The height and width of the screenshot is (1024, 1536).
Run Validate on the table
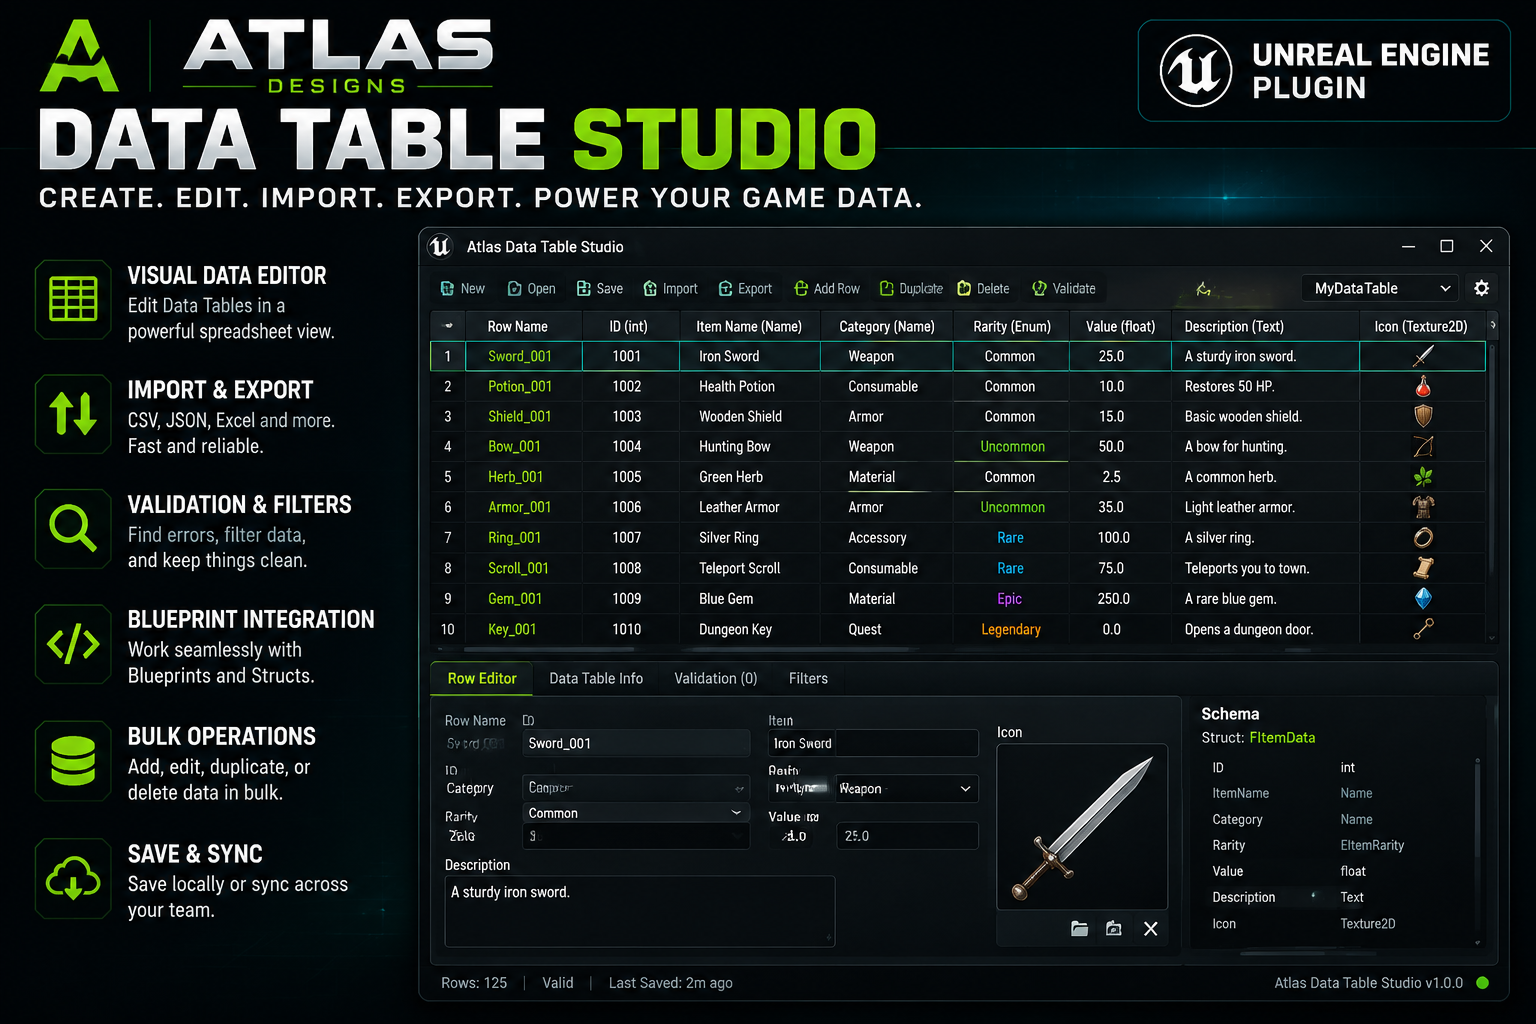[1063, 288]
